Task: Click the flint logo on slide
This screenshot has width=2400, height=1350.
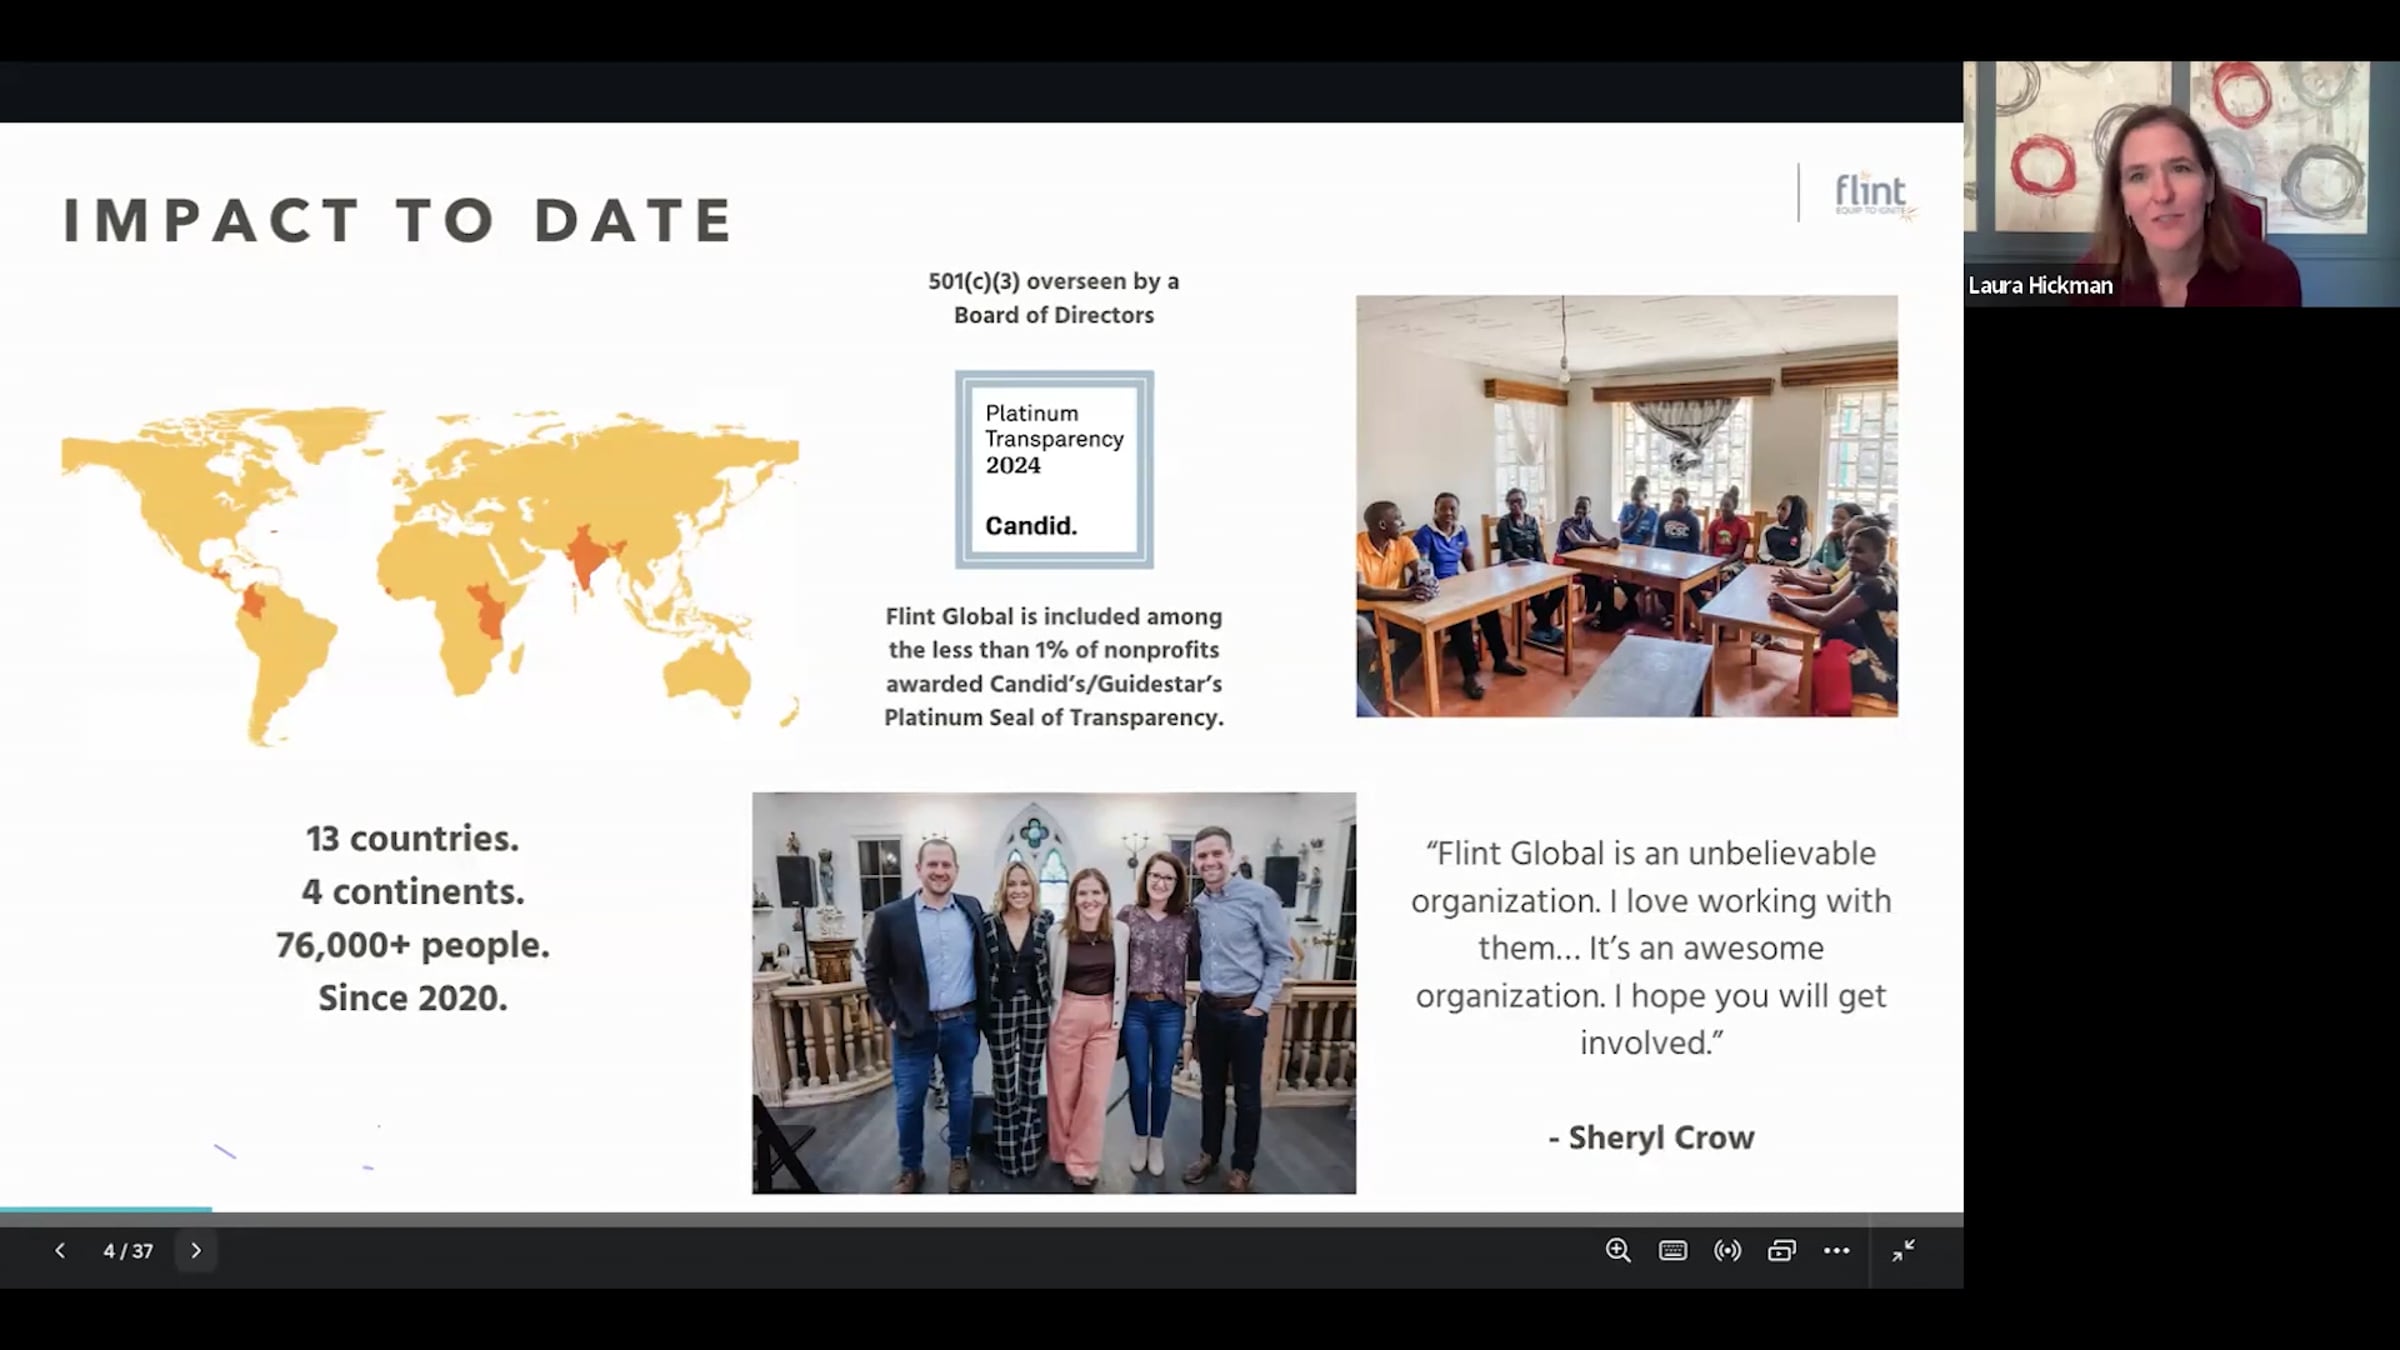Action: tap(1874, 195)
